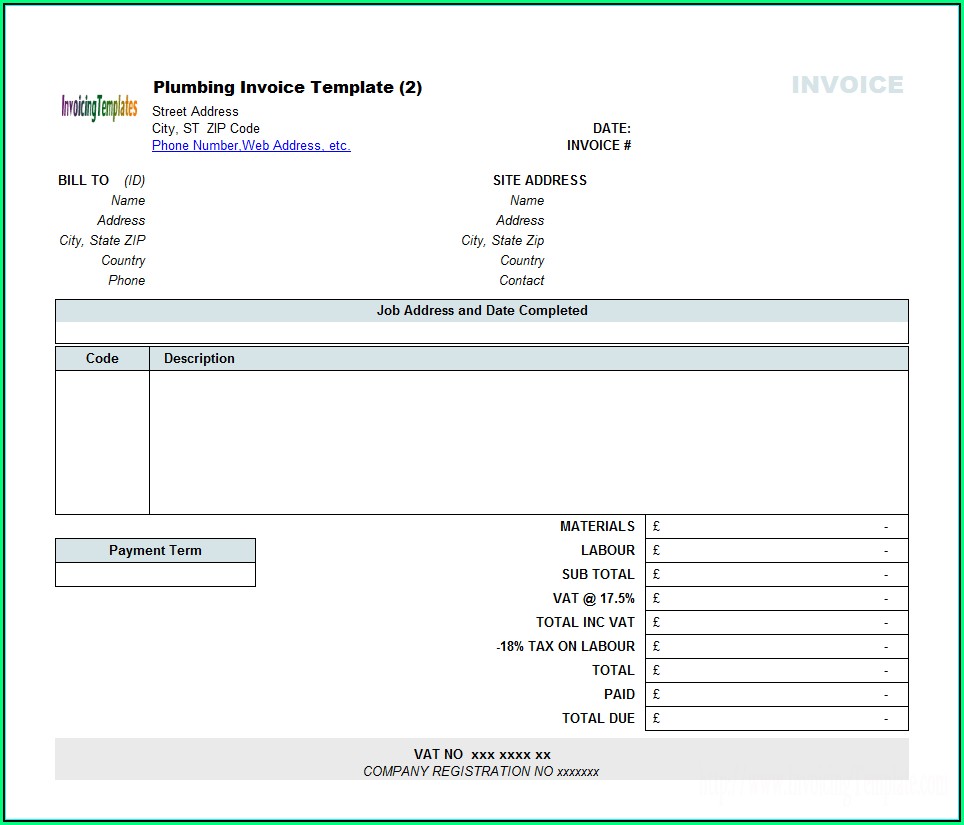This screenshot has width=964, height=825.
Task: Click the TOTAL INC VAT amount cell
Action: 776,623
